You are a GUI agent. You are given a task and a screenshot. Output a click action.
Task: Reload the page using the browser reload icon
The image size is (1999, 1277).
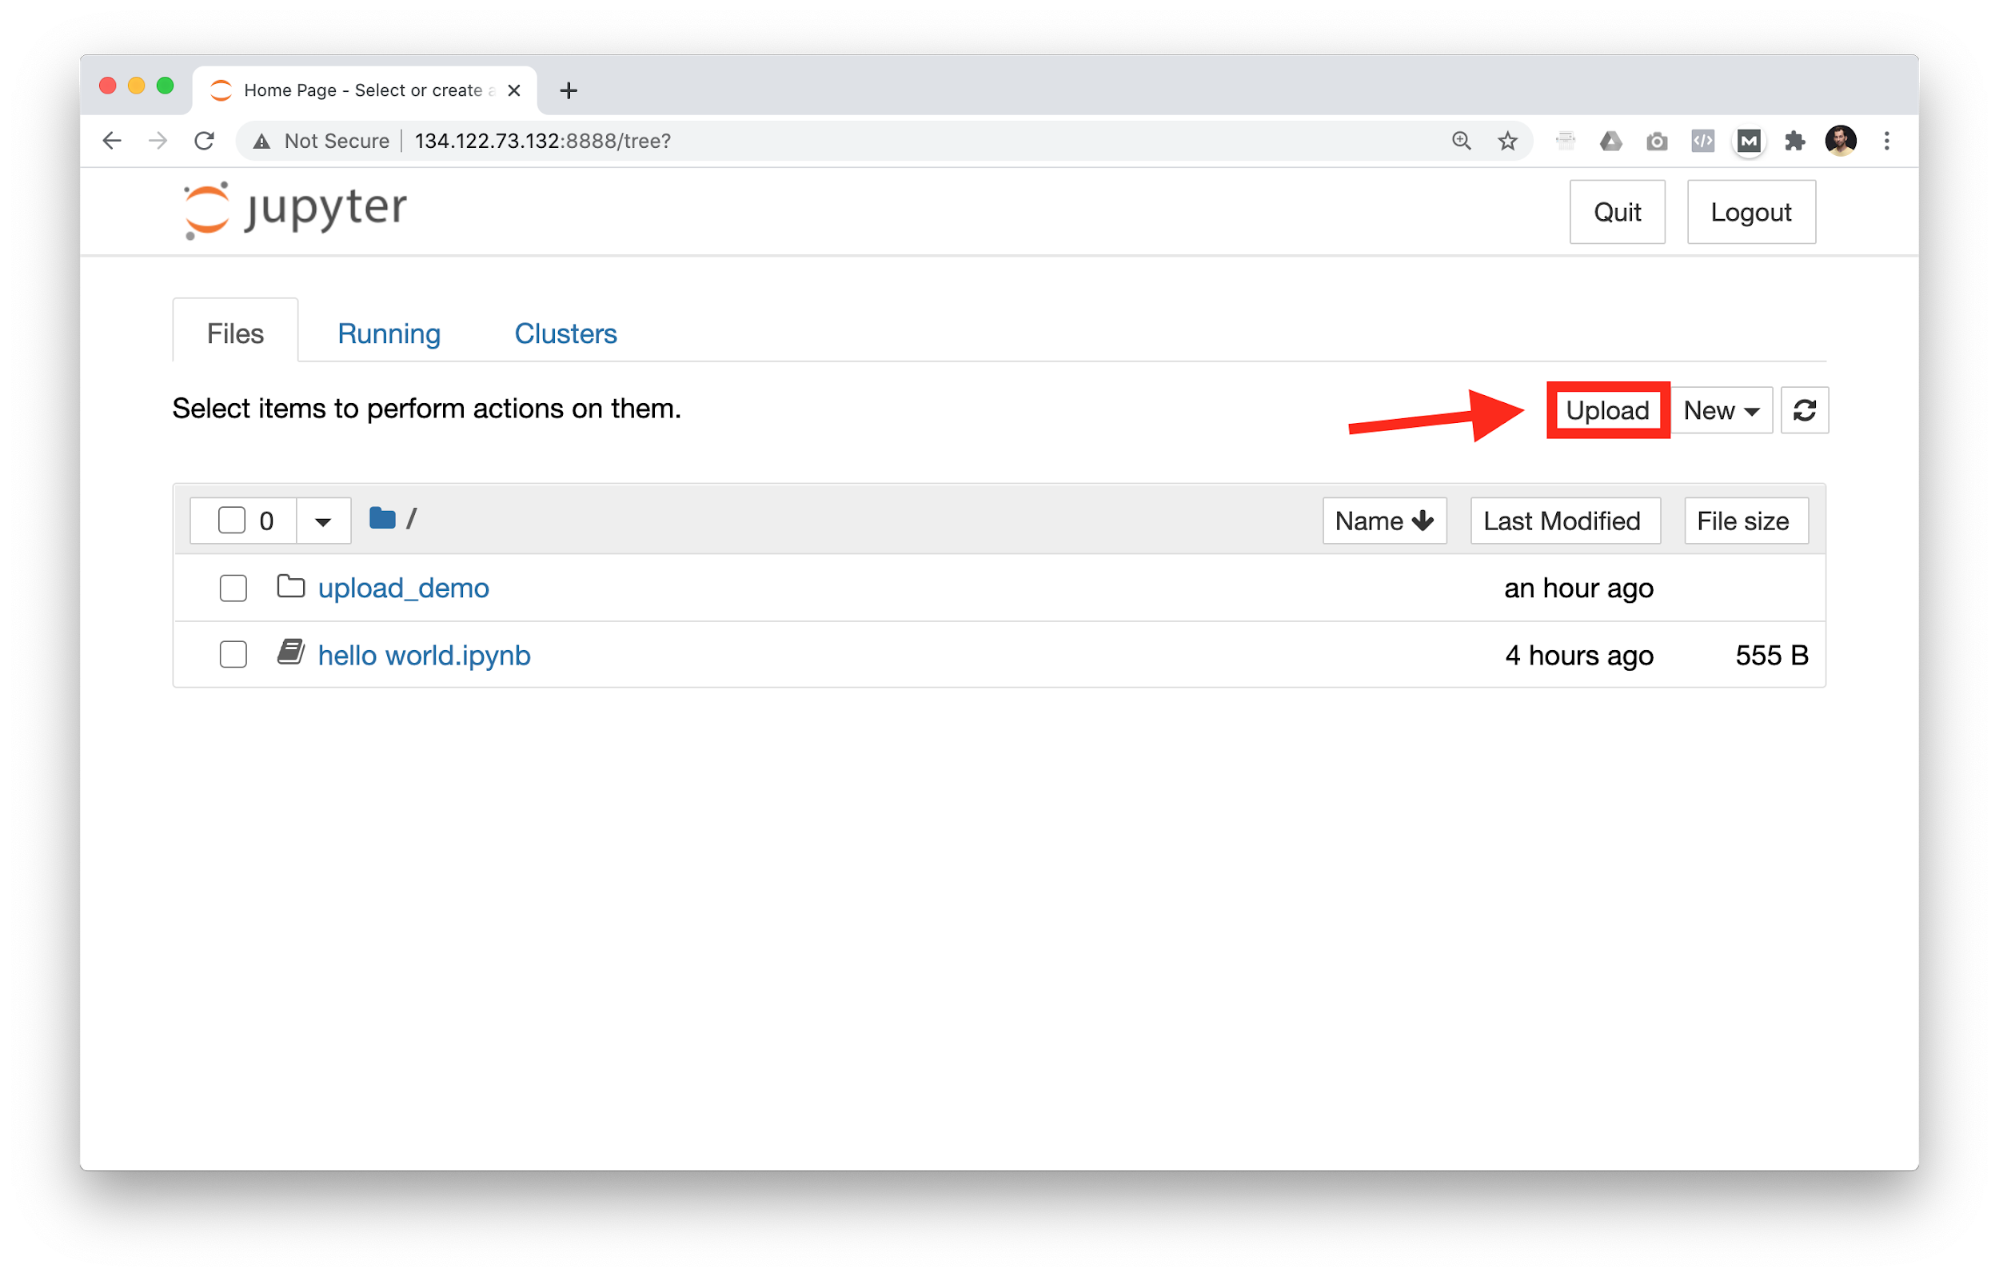[x=204, y=141]
